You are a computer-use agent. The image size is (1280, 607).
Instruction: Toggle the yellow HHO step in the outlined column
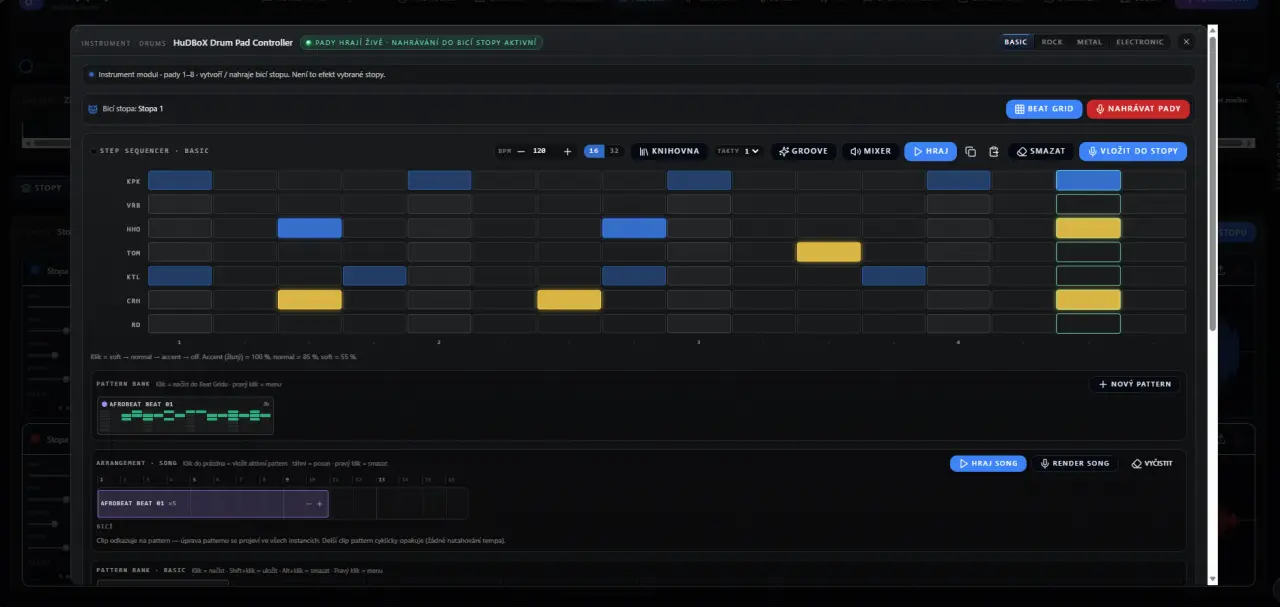1088,228
